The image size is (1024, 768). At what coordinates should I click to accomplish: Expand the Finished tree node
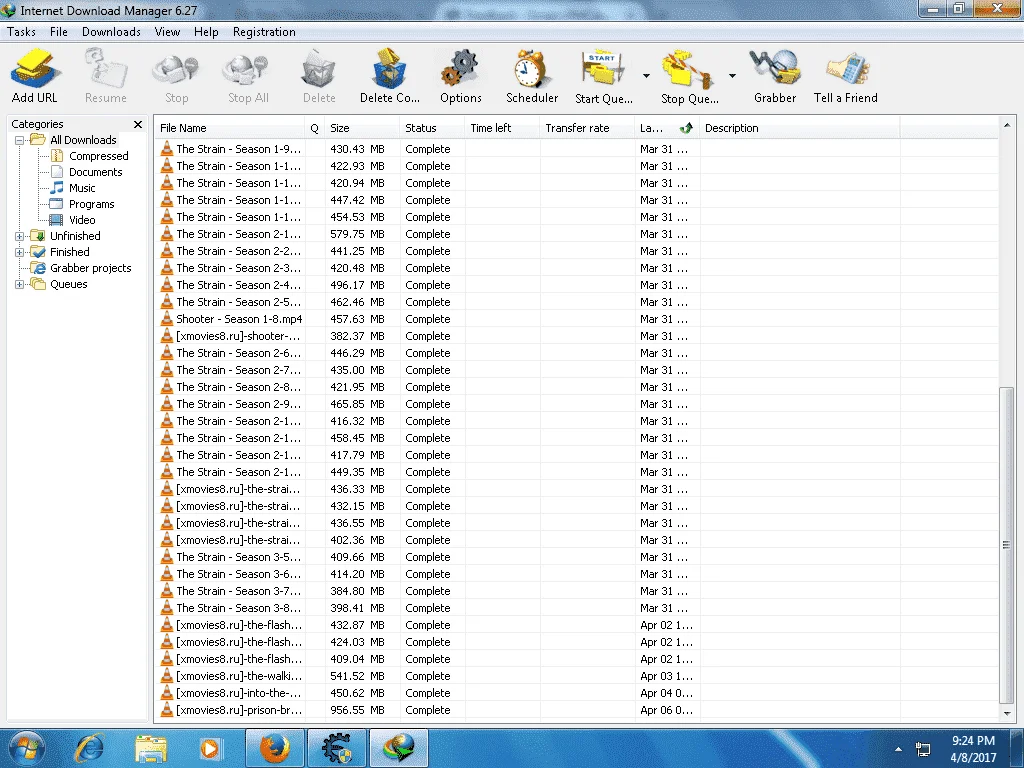point(20,252)
